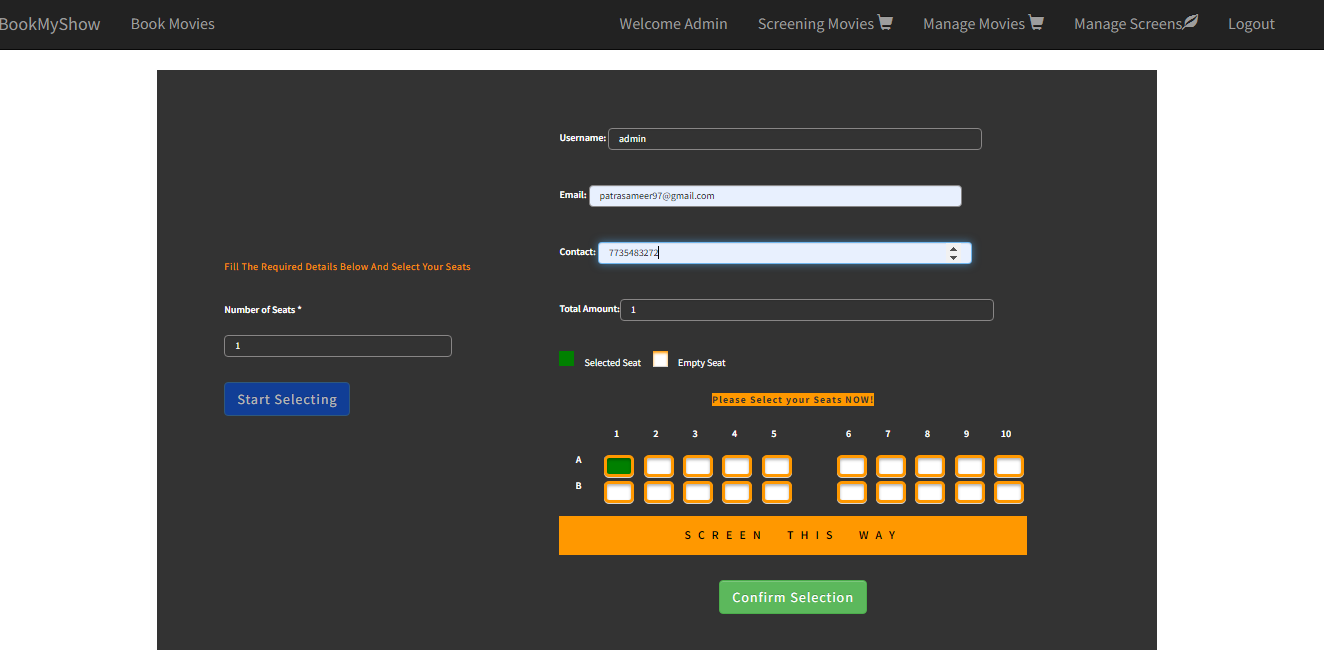The image size is (1324, 650).
Task: Select seat B1 in the seat map
Action: click(618, 492)
